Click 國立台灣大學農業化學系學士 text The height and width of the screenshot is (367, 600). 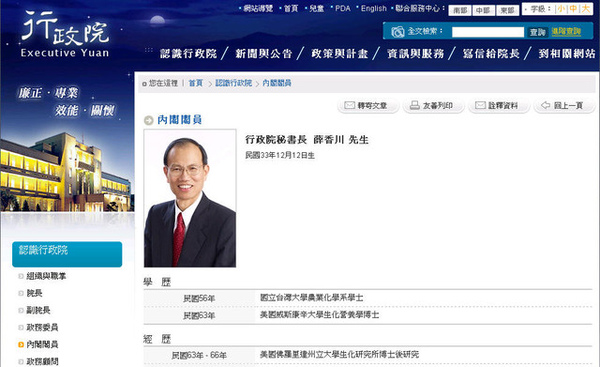pos(311,297)
